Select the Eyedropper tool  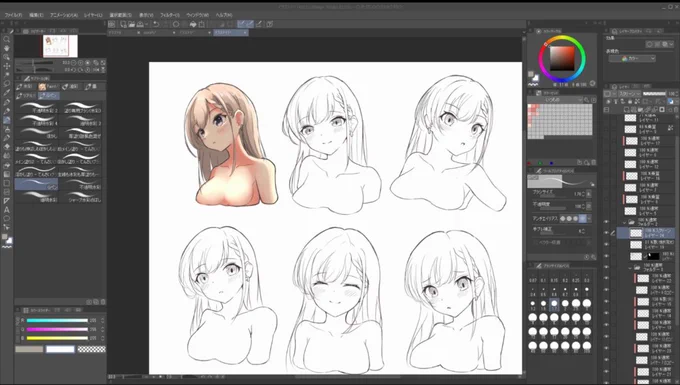pyautogui.click(x=7, y=92)
